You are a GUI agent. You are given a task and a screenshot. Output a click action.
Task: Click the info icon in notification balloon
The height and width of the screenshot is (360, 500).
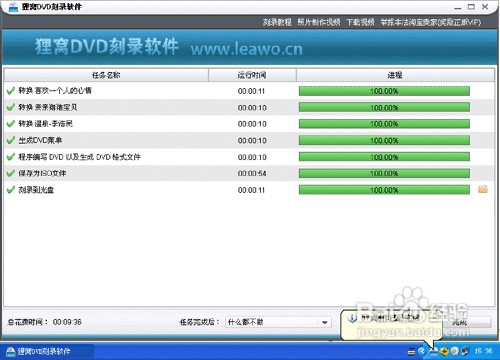pyautogui.click(x=352, y=318)
